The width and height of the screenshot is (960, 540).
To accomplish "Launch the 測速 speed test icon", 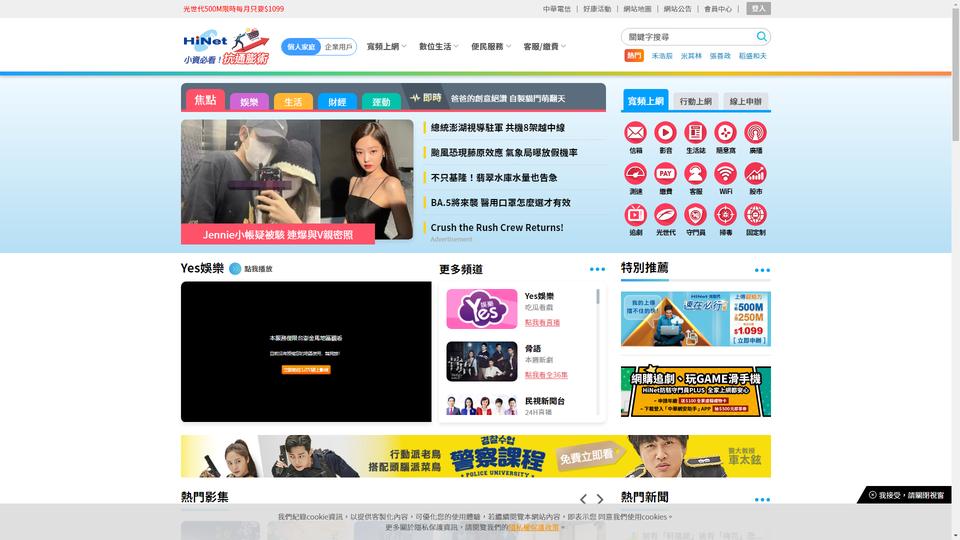I will (636, 174).
